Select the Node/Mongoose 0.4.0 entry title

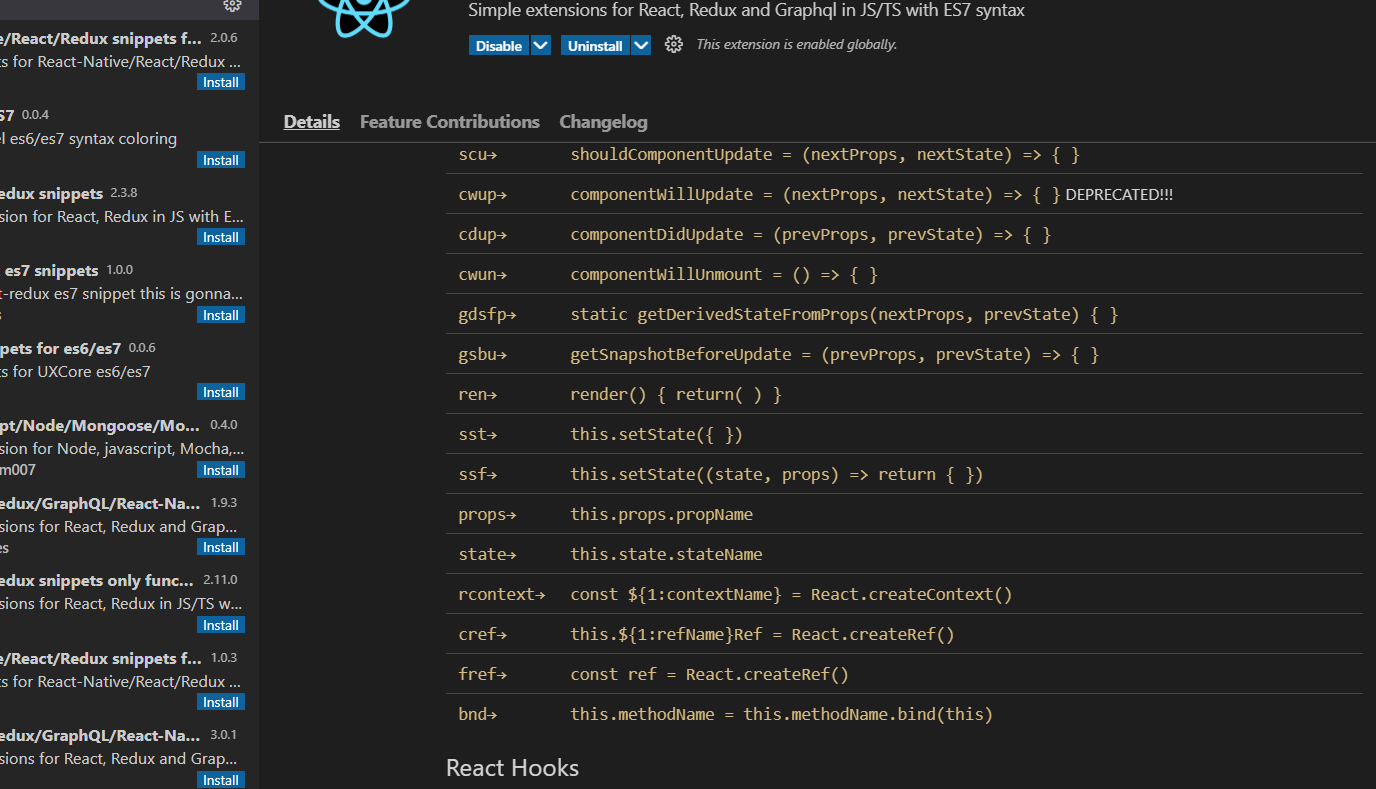coord(101,425)
